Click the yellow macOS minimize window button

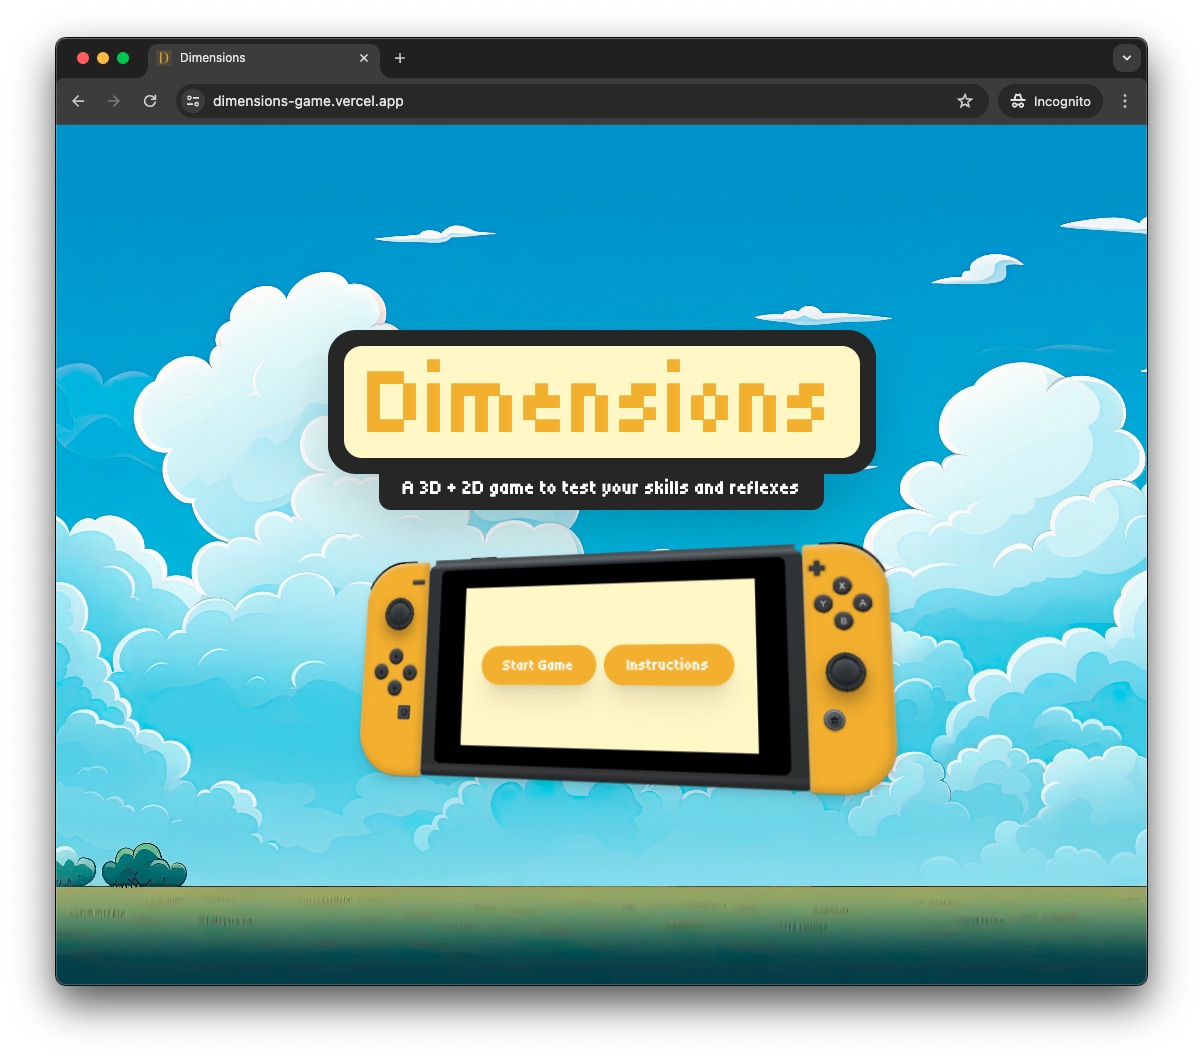[x=103, y=58]
